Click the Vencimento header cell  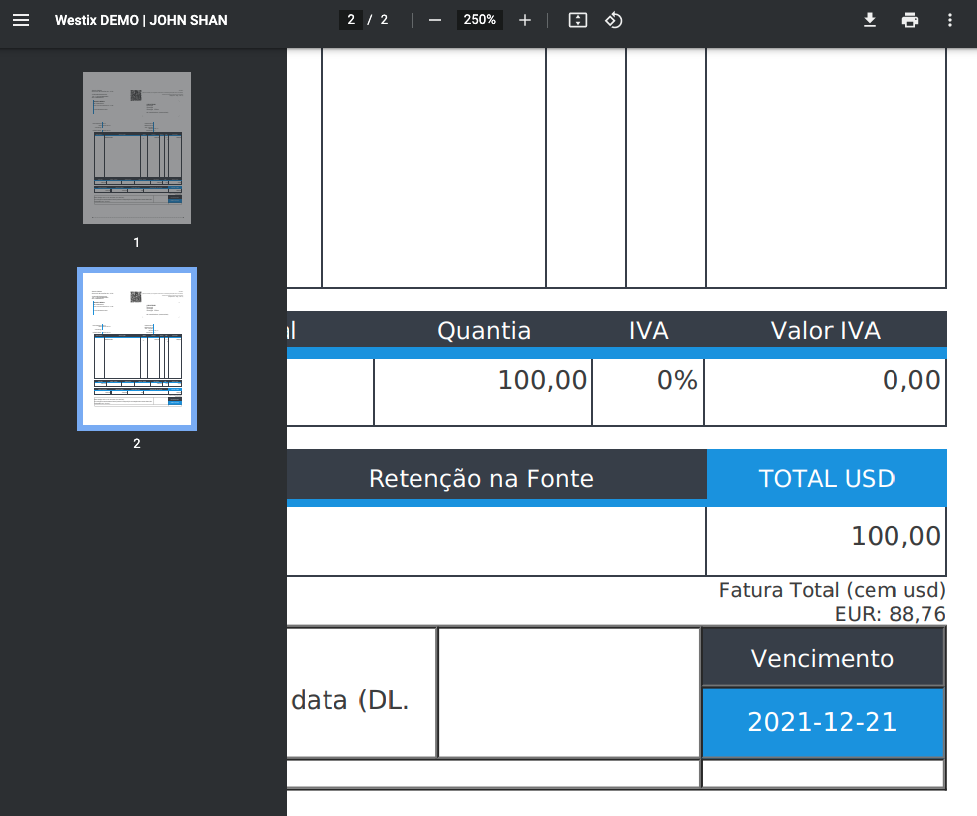822,658
